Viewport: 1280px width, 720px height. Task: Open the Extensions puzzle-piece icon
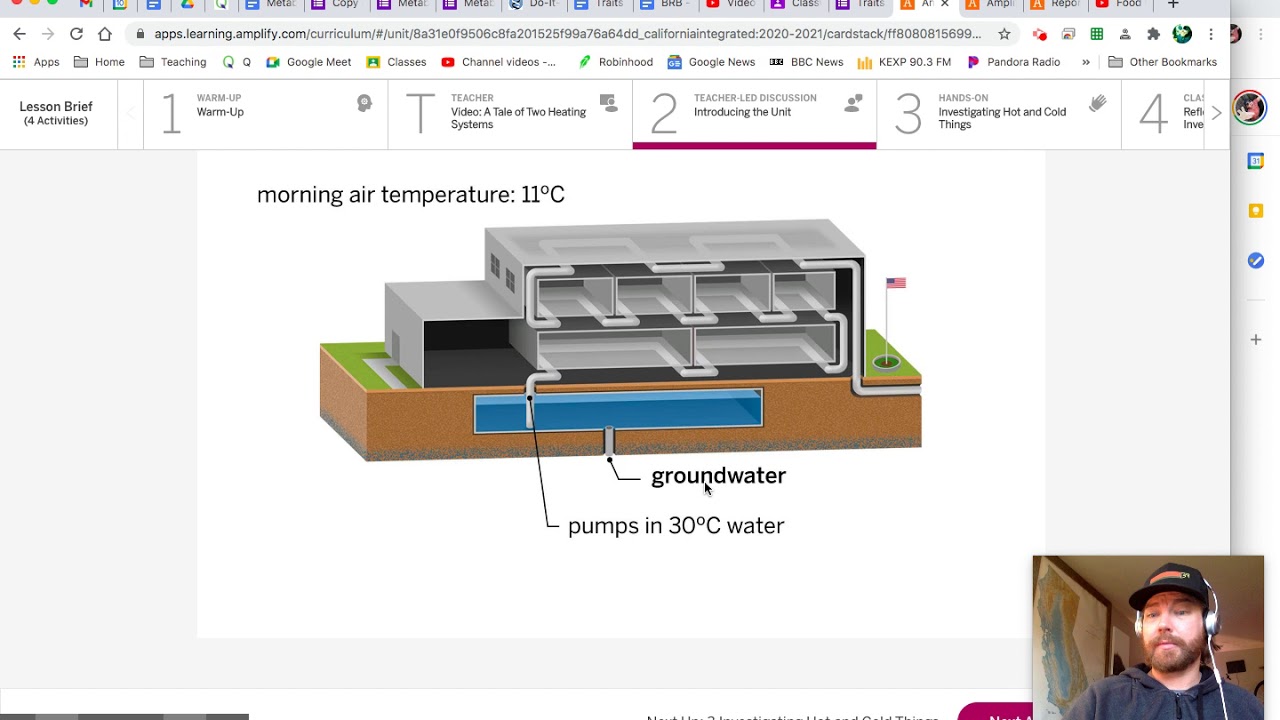click(1153, 34)
